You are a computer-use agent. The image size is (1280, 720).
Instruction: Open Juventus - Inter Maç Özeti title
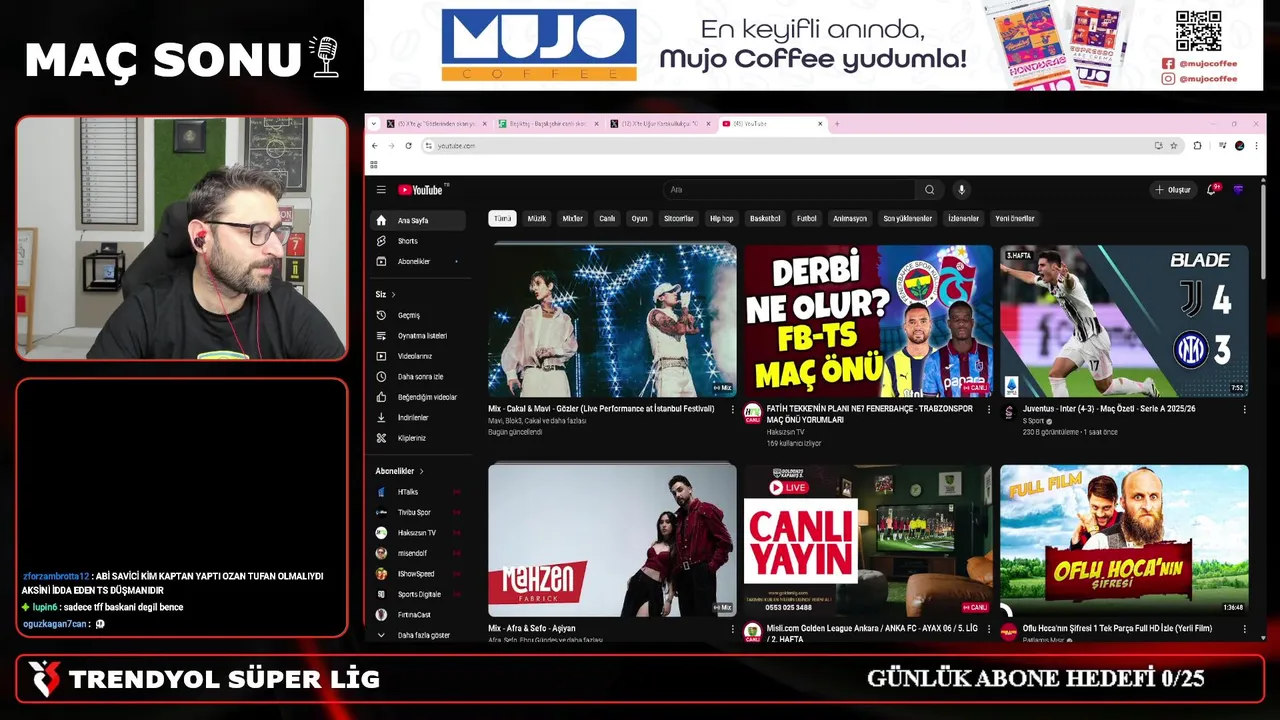coord(1108,409)
